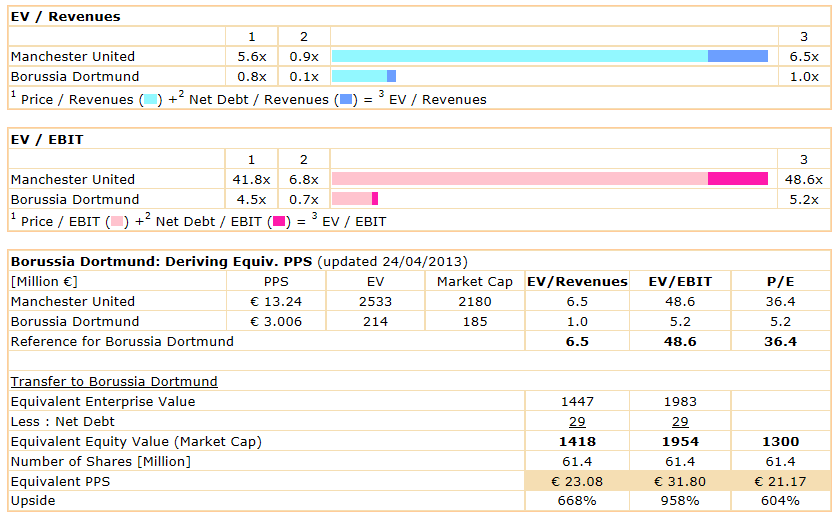The width and height of the screenshot is (836, 517).
Task: Click Borussia Dortmund's 5.2x EV/EBIT total
Action: click(804, 200)
